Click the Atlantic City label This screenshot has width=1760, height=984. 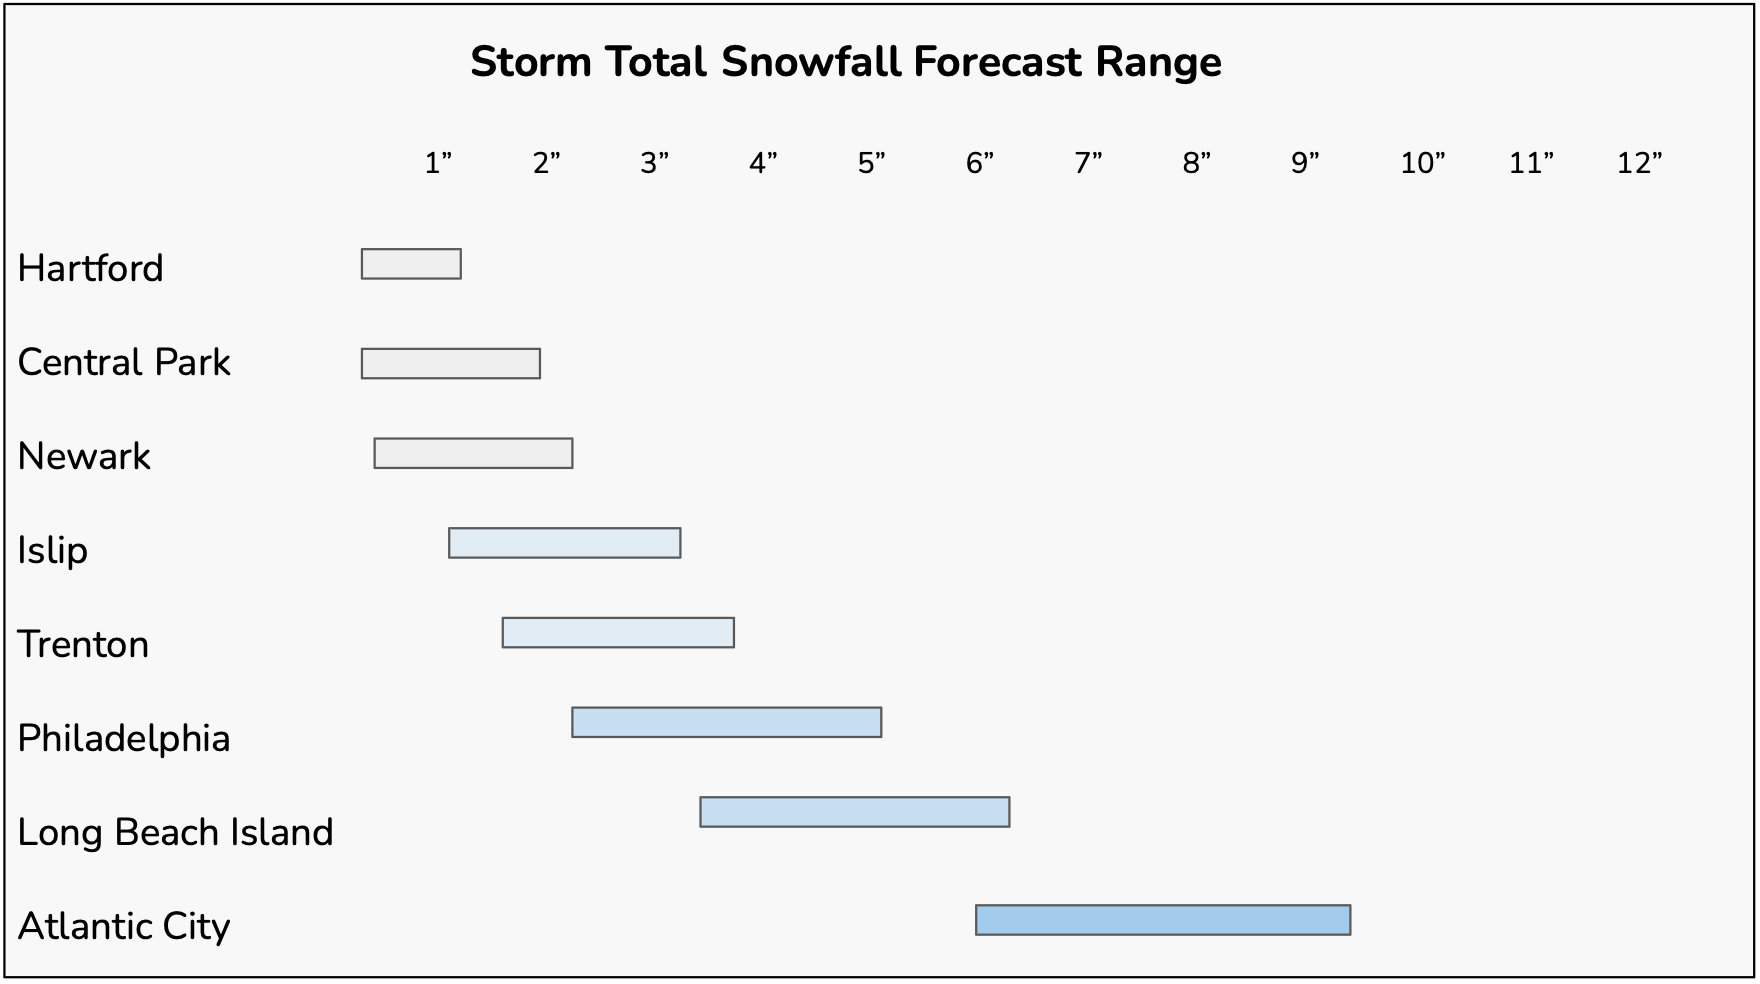coord(124,926)
